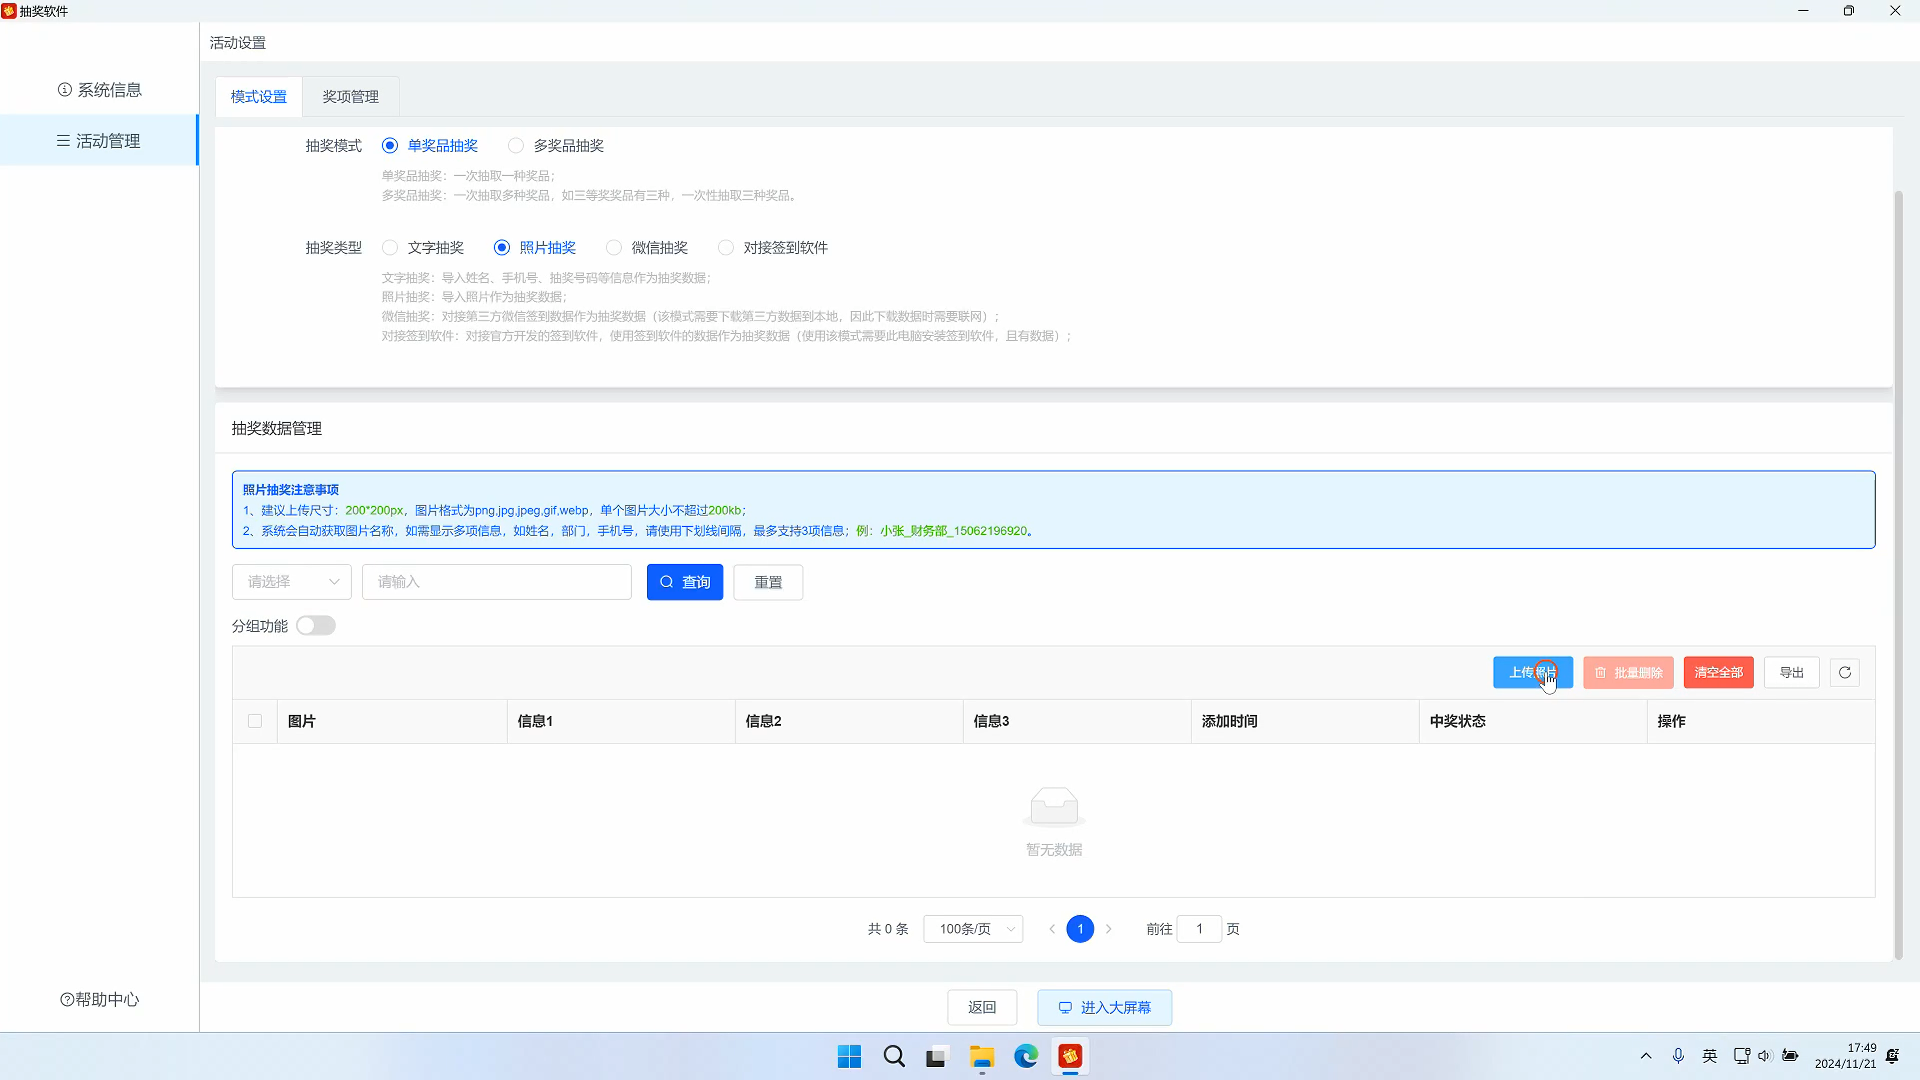The width and height of the screenshot is (1920, 1080).
Task: Show hidden icons tray chevron
Action: tap(1646, 1056)
